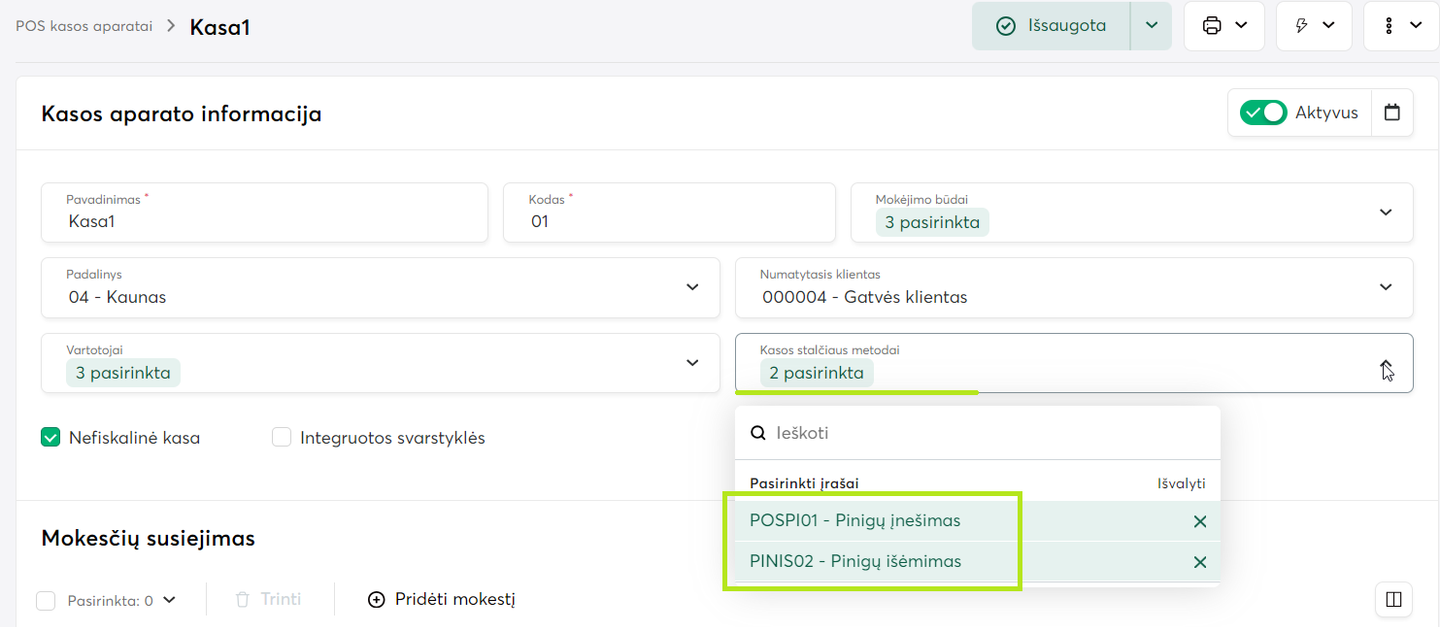Enable Integruotos svarstyklės checkbox

pos(282,437)
